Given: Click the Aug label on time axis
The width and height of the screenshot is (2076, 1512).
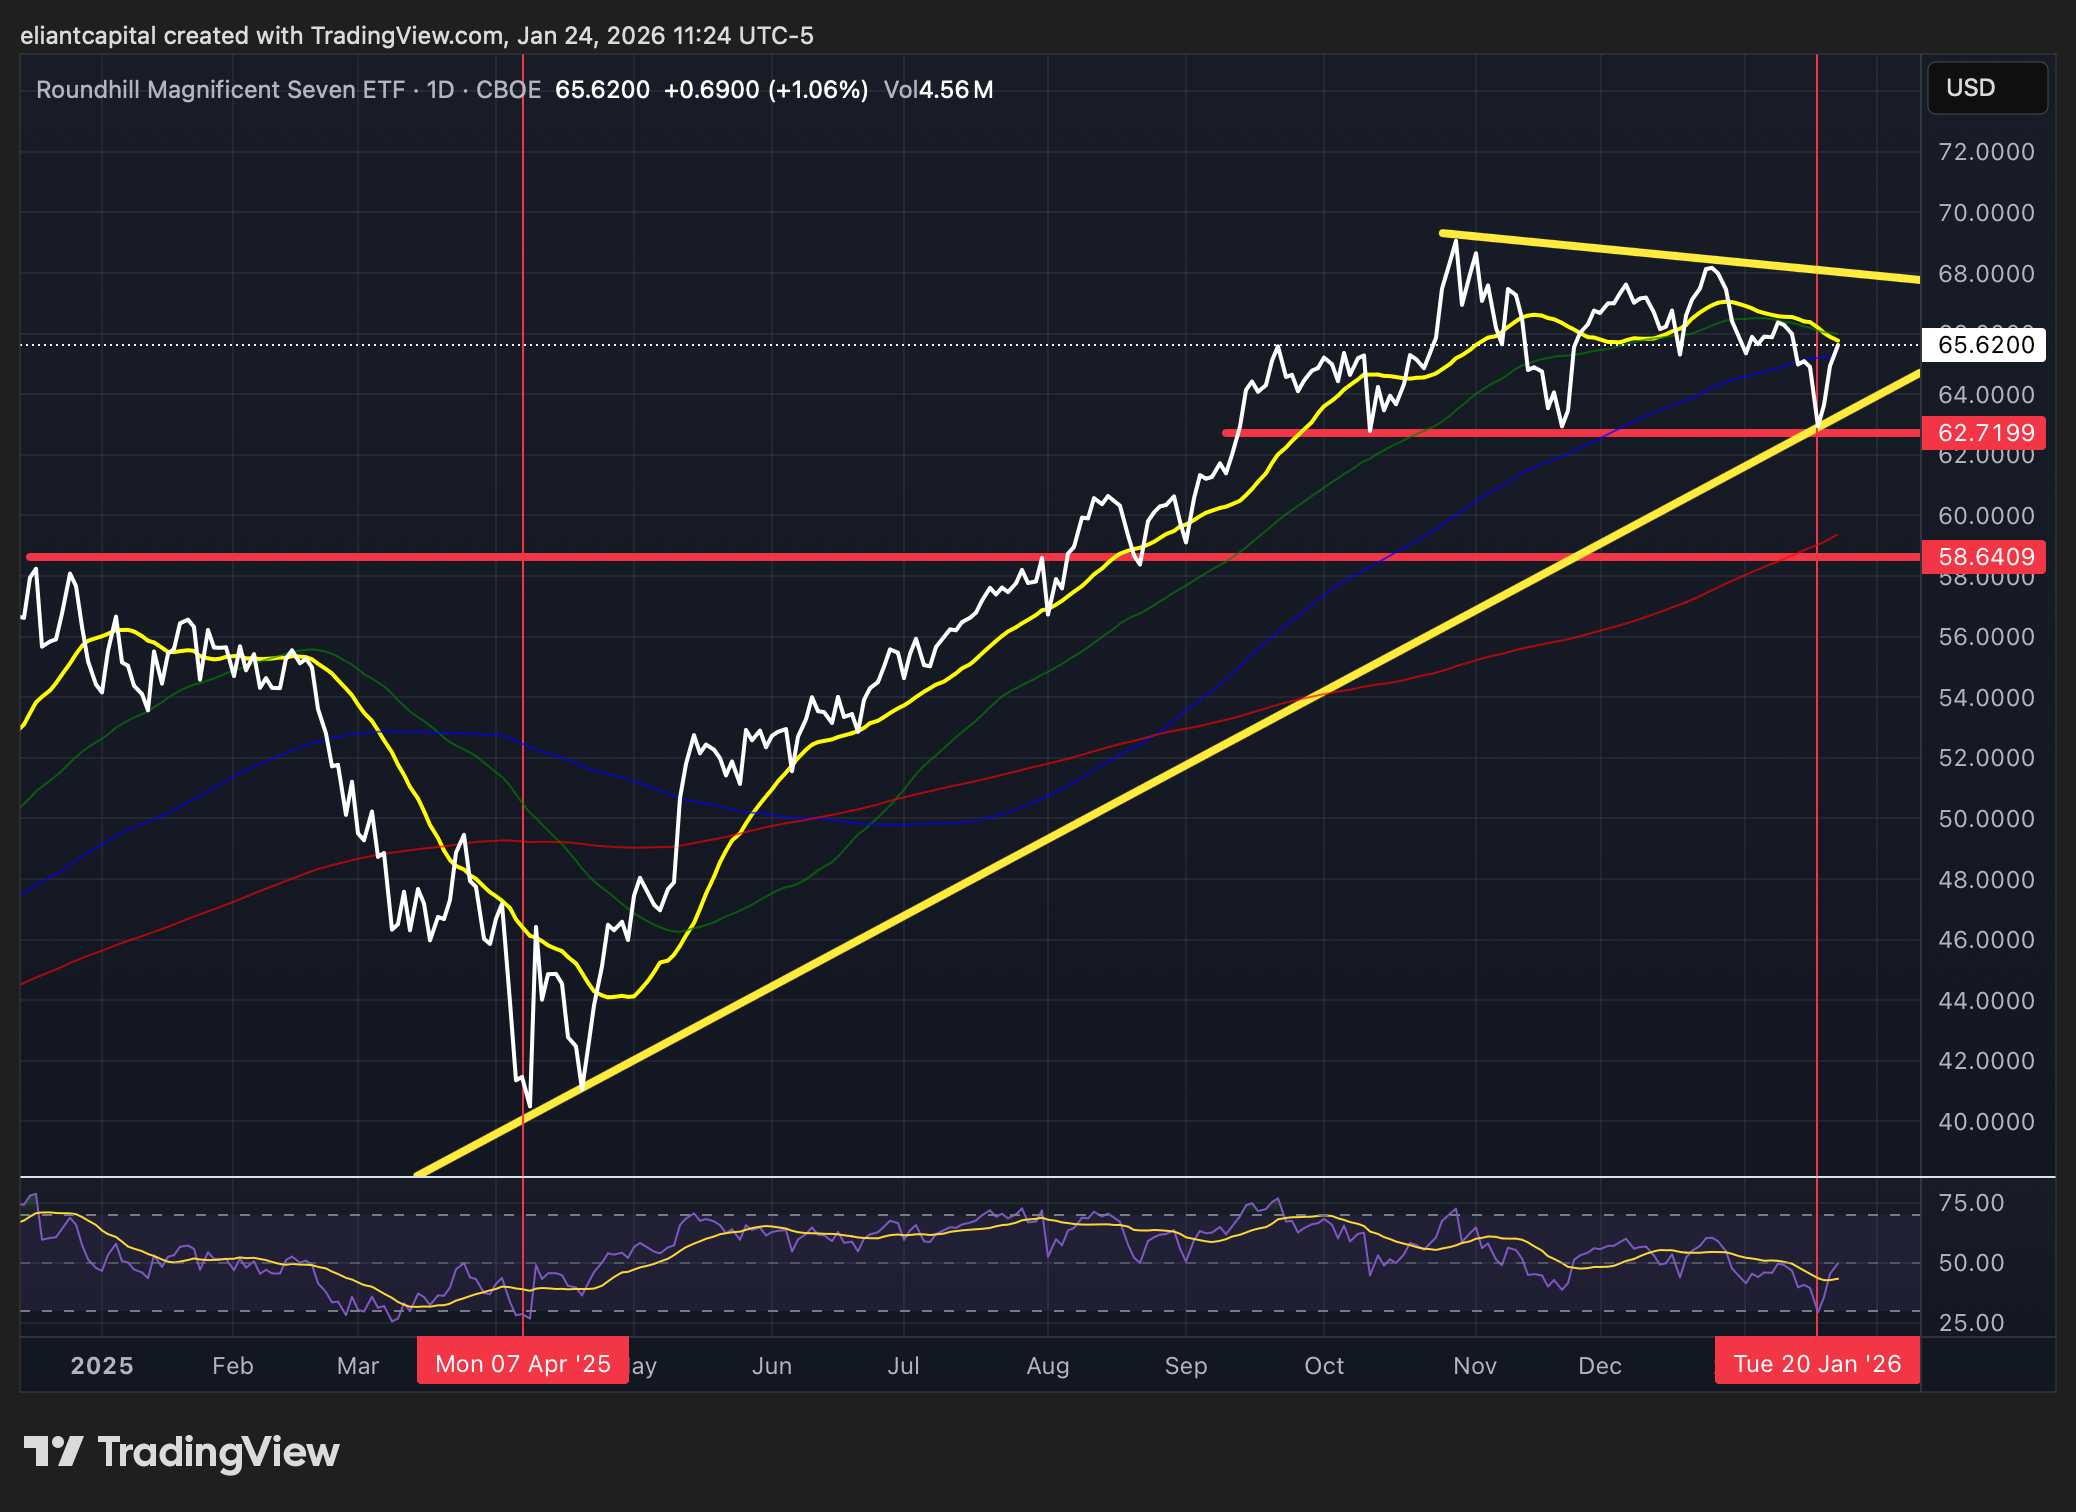Looking at the screenshot, I should click(x=1047, y=1366).
